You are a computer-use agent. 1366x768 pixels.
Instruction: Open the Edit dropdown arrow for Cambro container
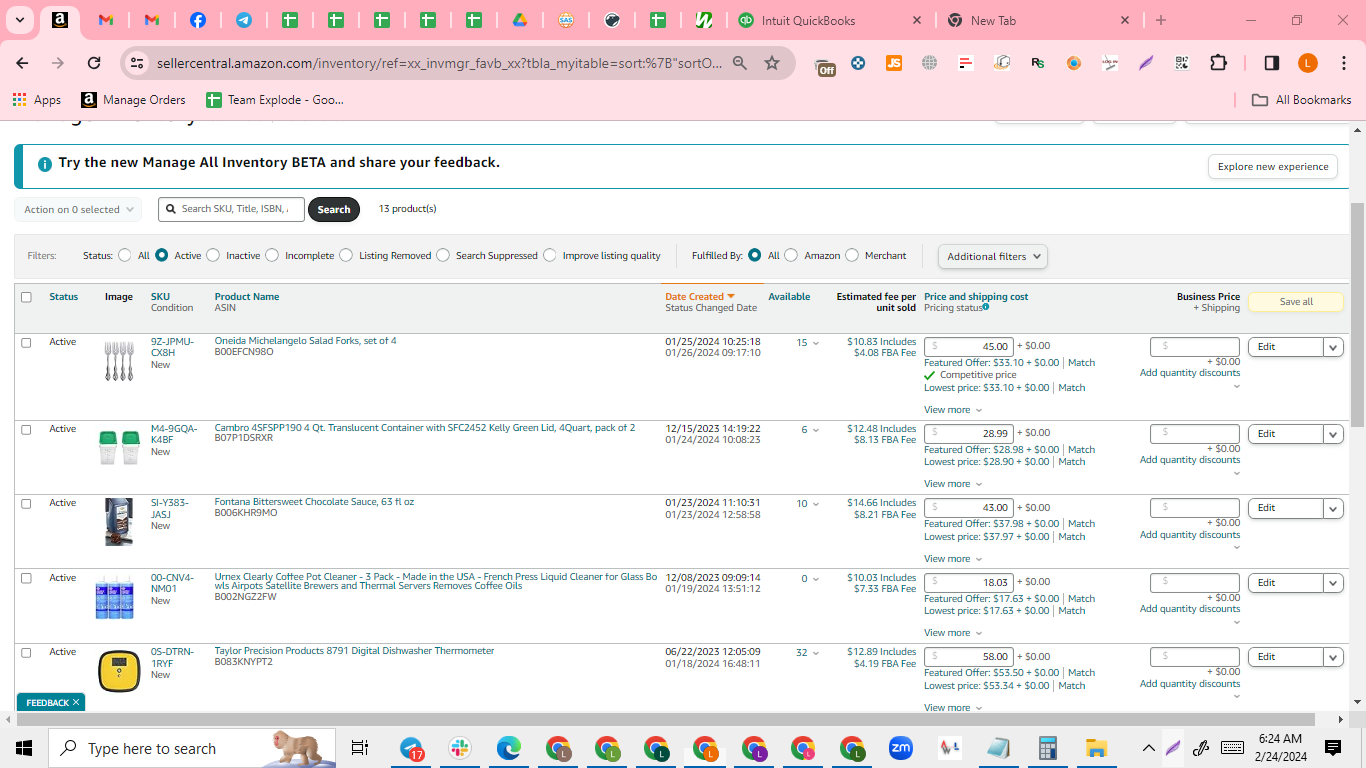click(x=1333, y=434)
